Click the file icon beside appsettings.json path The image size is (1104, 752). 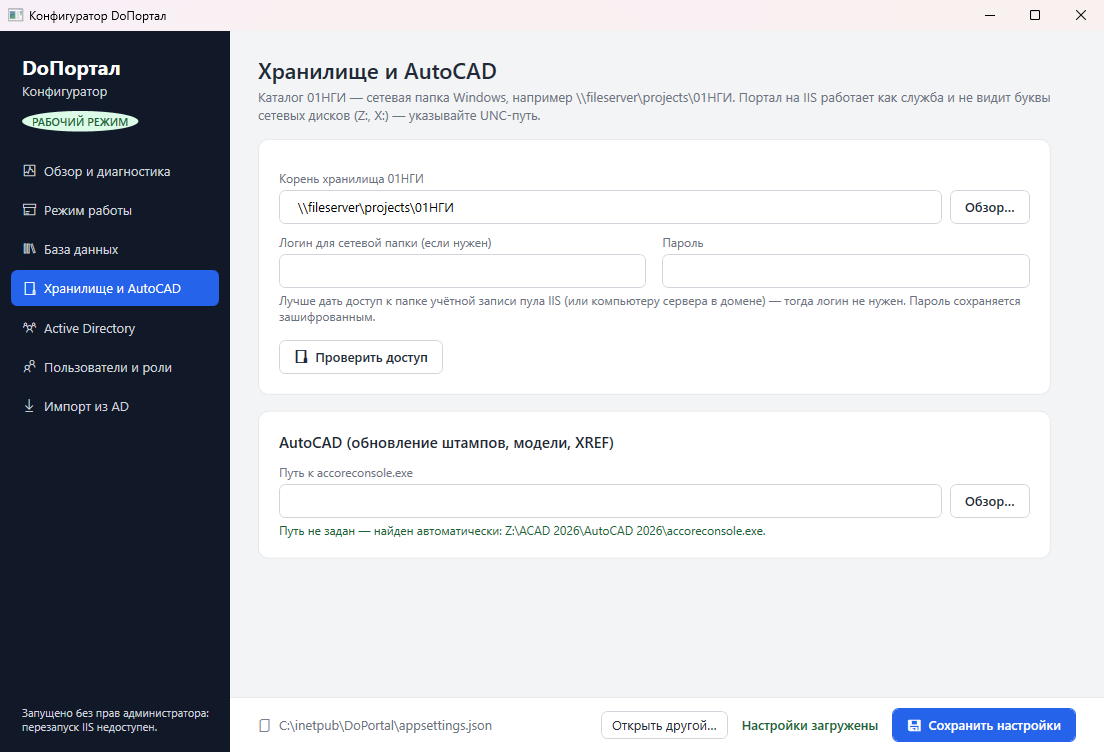pos(265,726)
